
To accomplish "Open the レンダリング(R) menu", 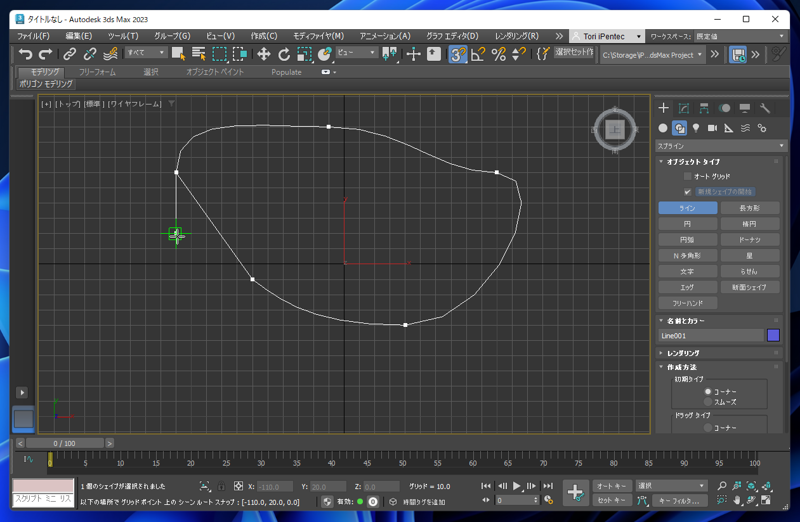I will point(516,36).
